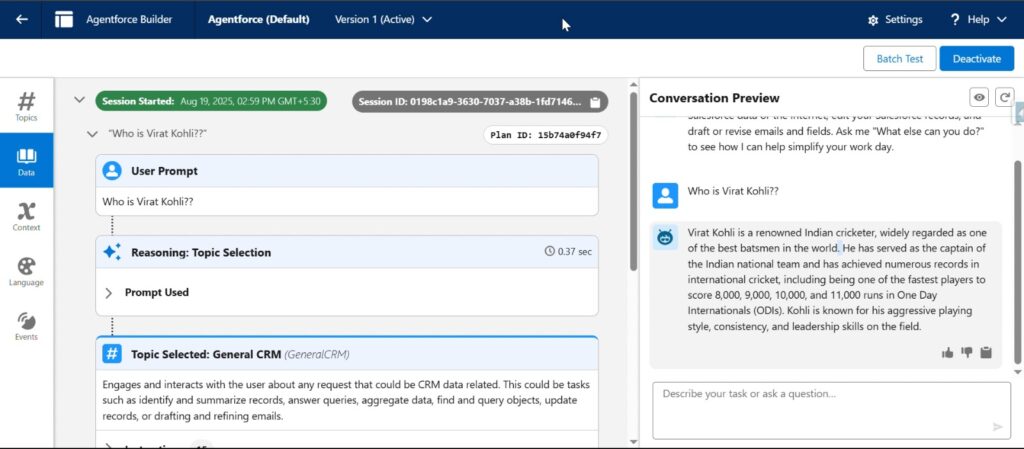The height and width of the screenshot is (449, 1024).
Task: Open the Topics sidebar tab
Action: 26,106
